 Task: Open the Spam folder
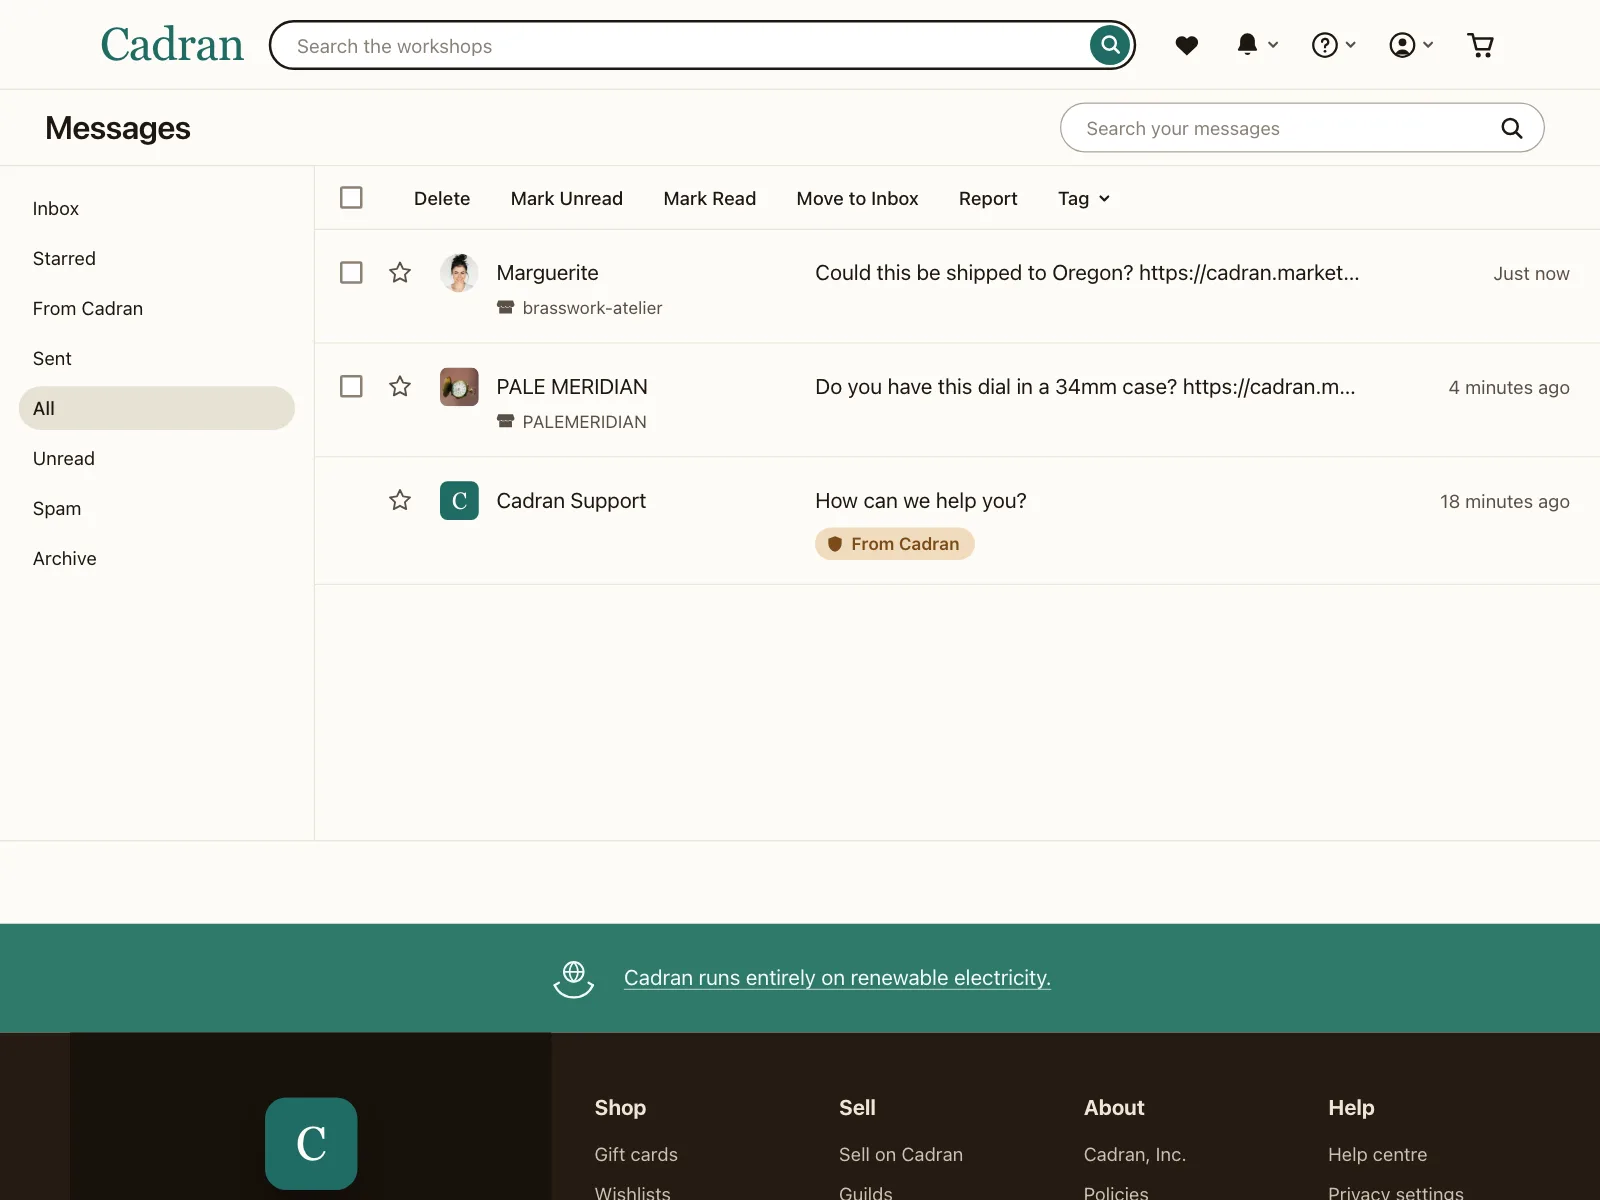click(x=157, y=509)
